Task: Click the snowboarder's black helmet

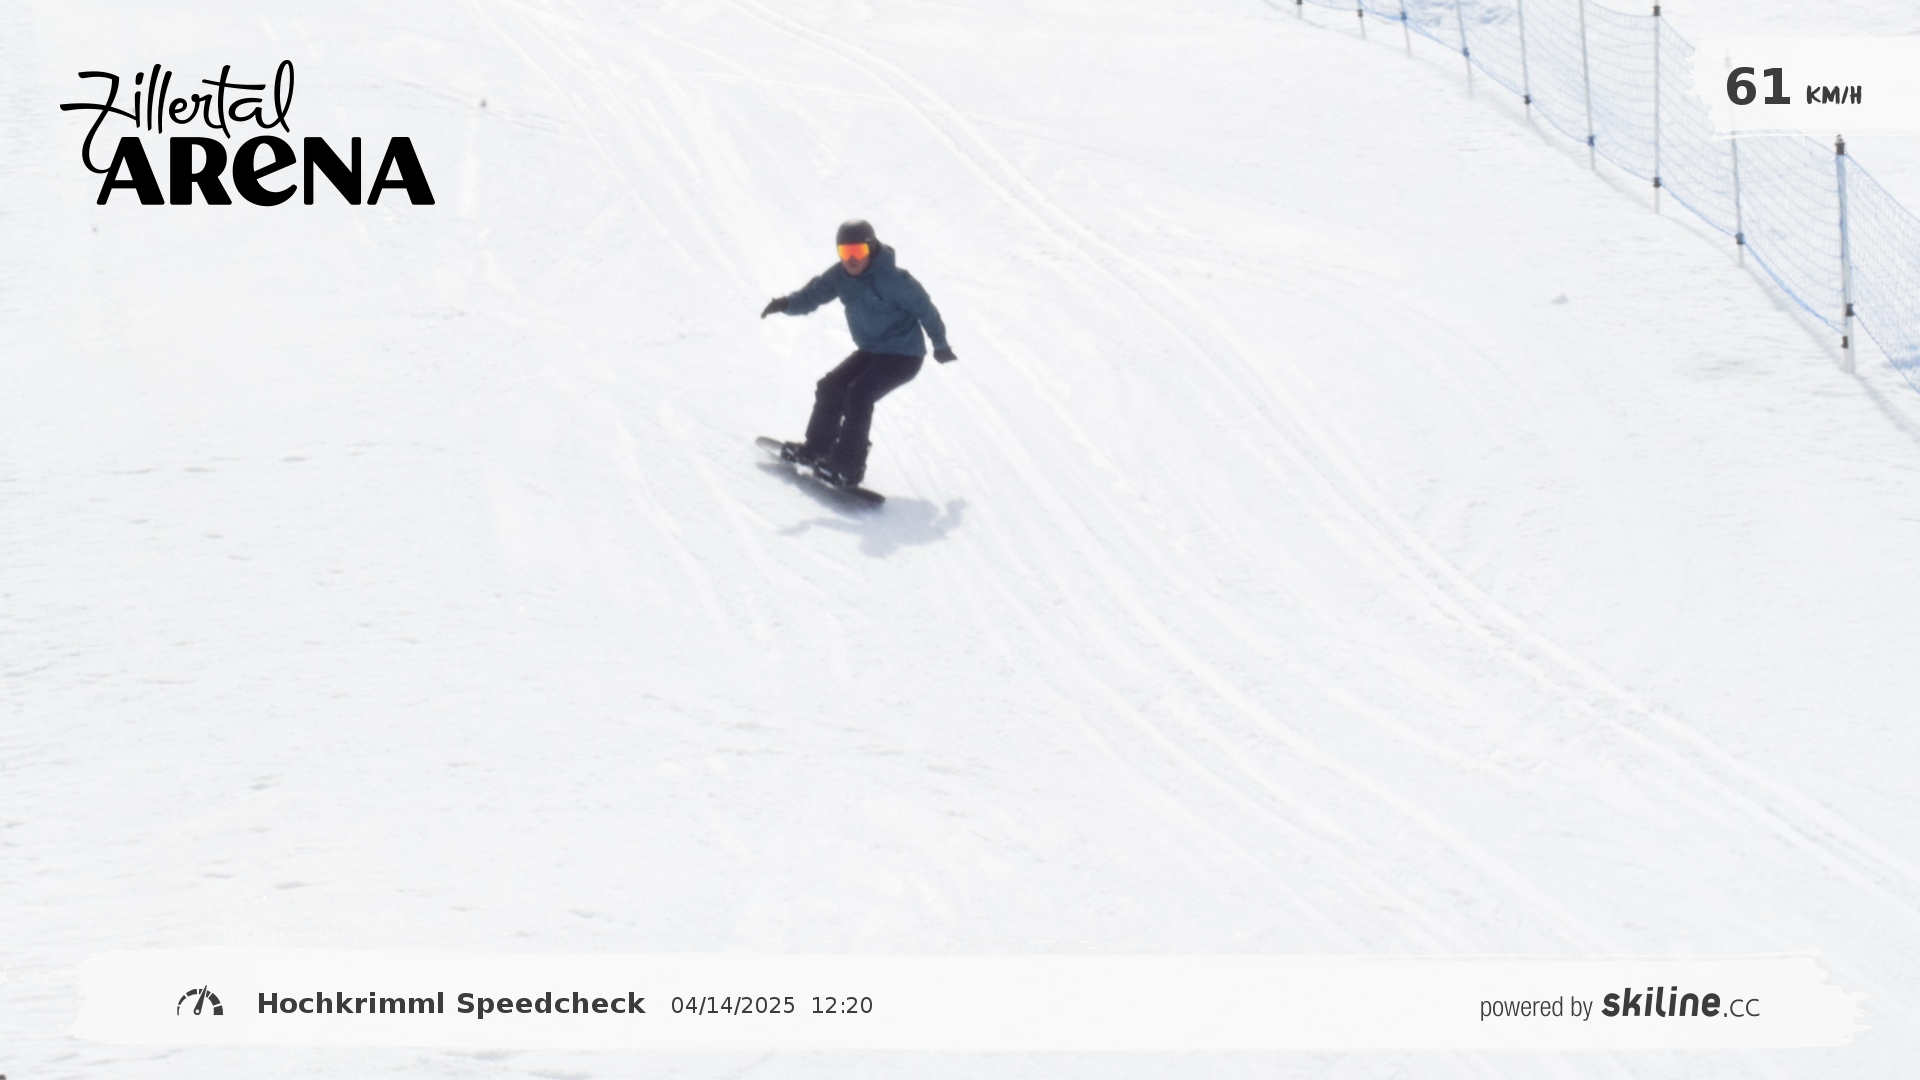Action: tap(856, 232)
